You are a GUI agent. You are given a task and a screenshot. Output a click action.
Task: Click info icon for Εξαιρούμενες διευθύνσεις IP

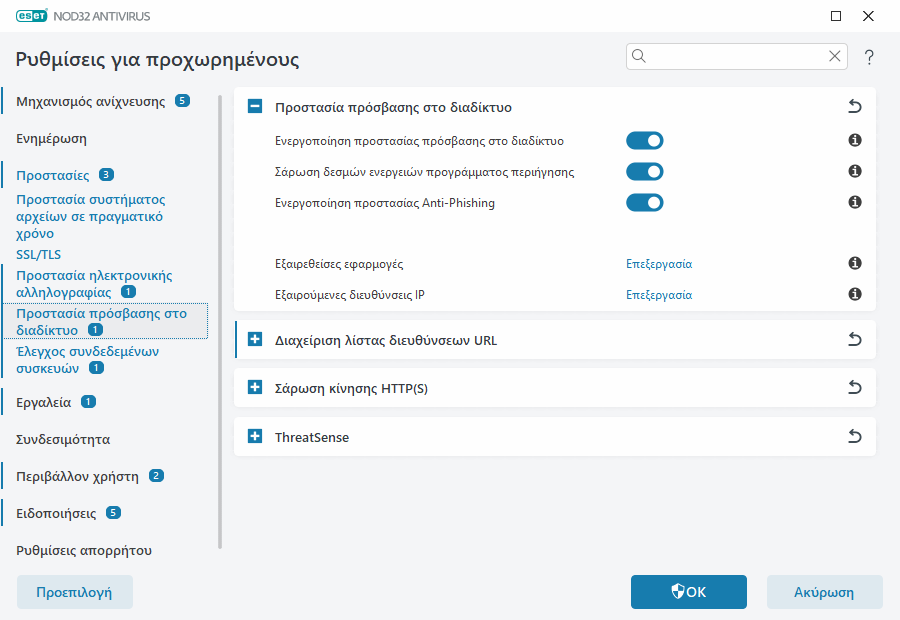pos(855,295)
